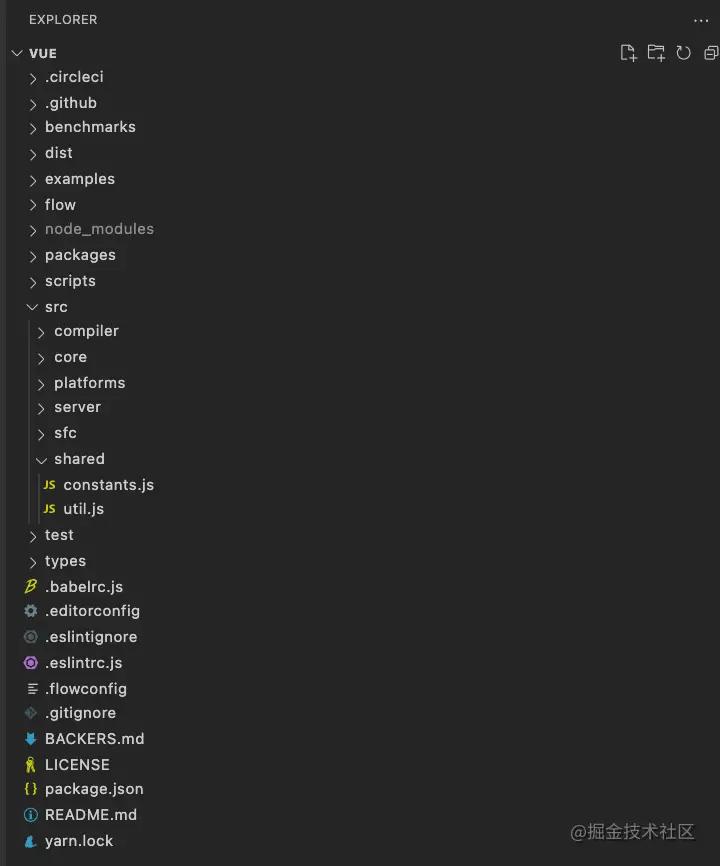The image size is (720, 866).
Task: Collapse the VUE project root
Action: pos(17,53)
